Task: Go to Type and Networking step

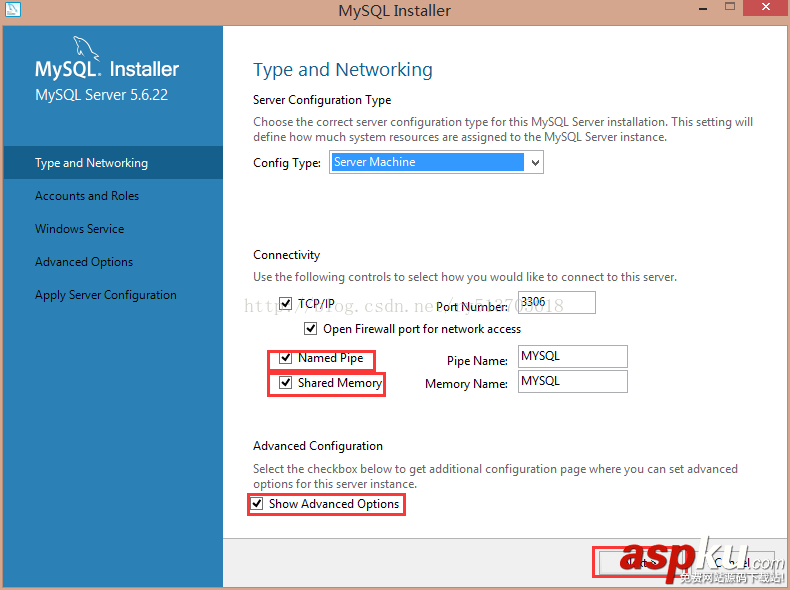Action: coord(113,163)
